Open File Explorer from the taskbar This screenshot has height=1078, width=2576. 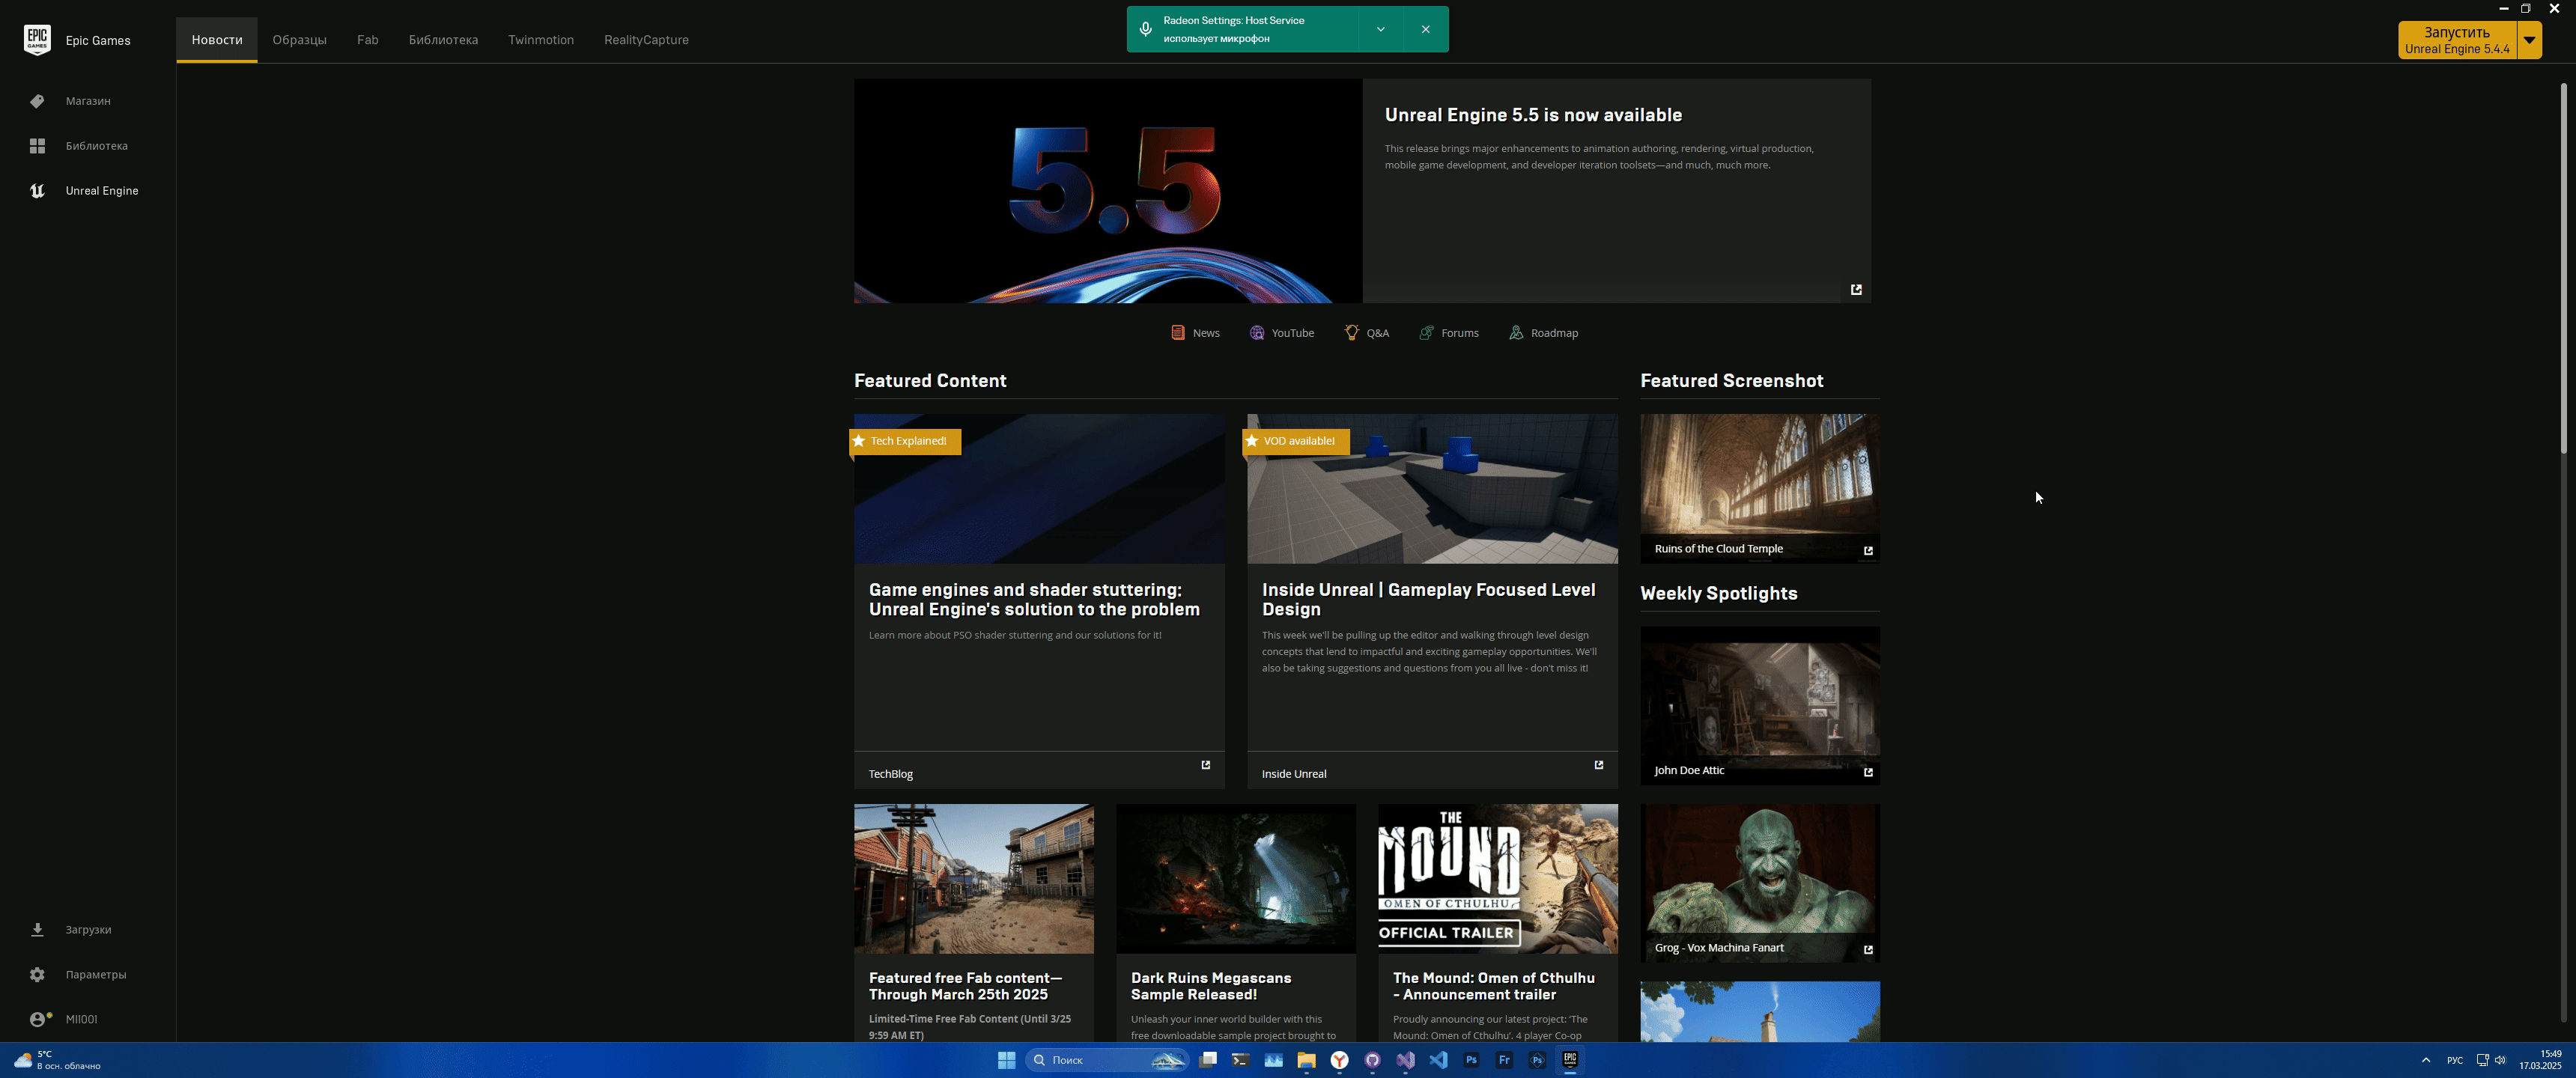point(1306,1060)
